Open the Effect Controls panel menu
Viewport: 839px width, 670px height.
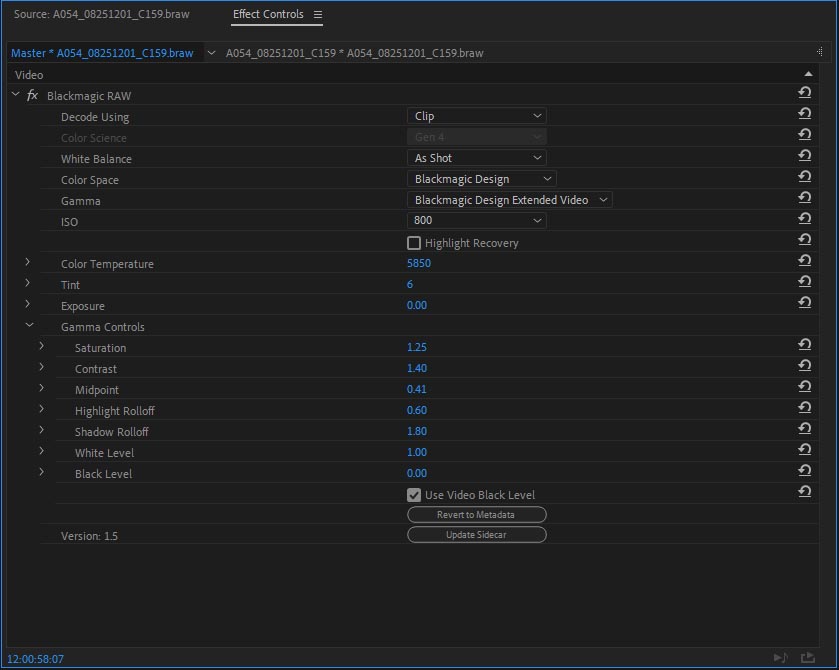pyautogui.click(x=318, y=14)
